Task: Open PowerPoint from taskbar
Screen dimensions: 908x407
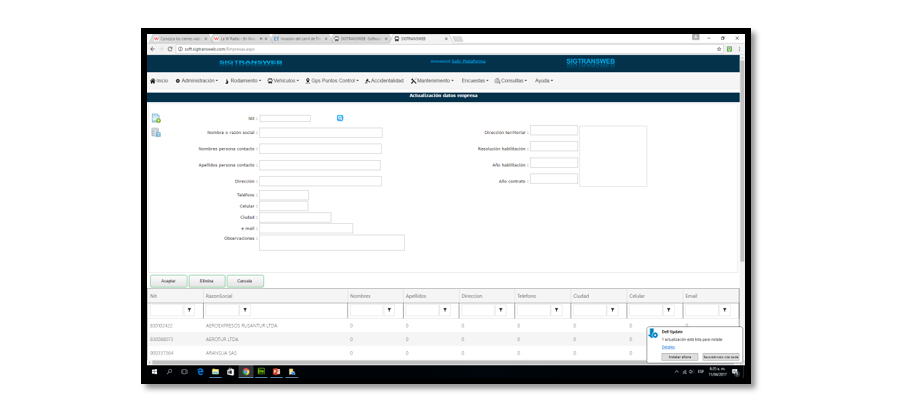Action: click(277, 372)
